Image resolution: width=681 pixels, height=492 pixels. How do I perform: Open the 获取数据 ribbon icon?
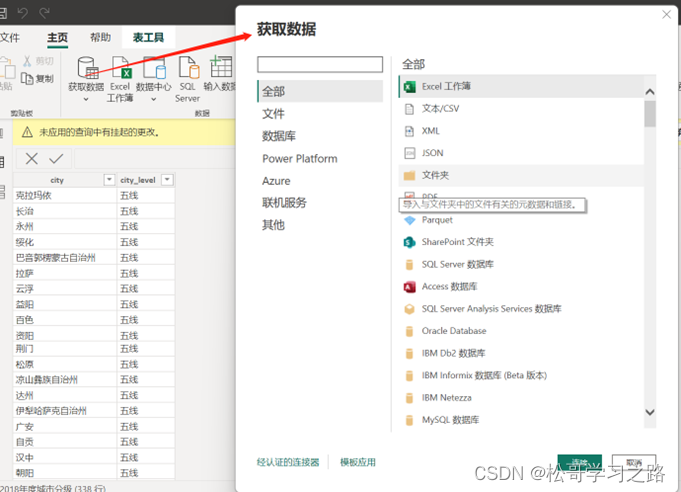87,68
